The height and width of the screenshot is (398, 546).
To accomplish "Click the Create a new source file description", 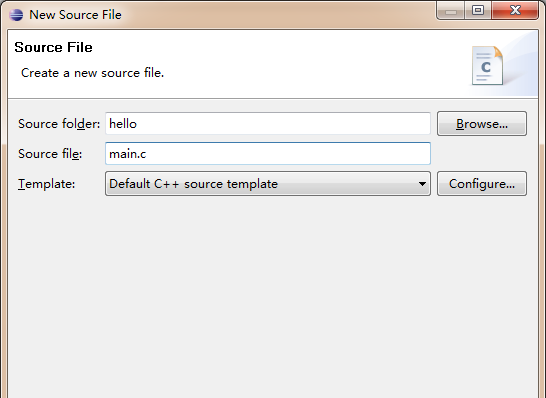I will click(x=92, y=73).
